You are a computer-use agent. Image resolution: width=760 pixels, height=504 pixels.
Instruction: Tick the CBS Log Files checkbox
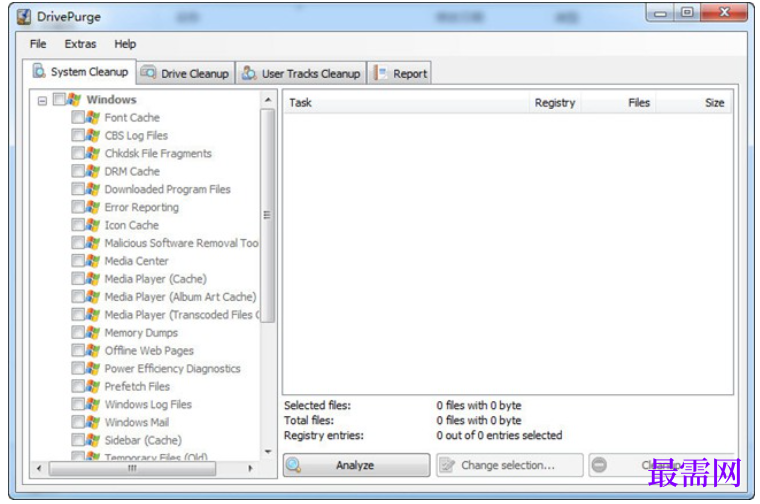click(78, 135)
